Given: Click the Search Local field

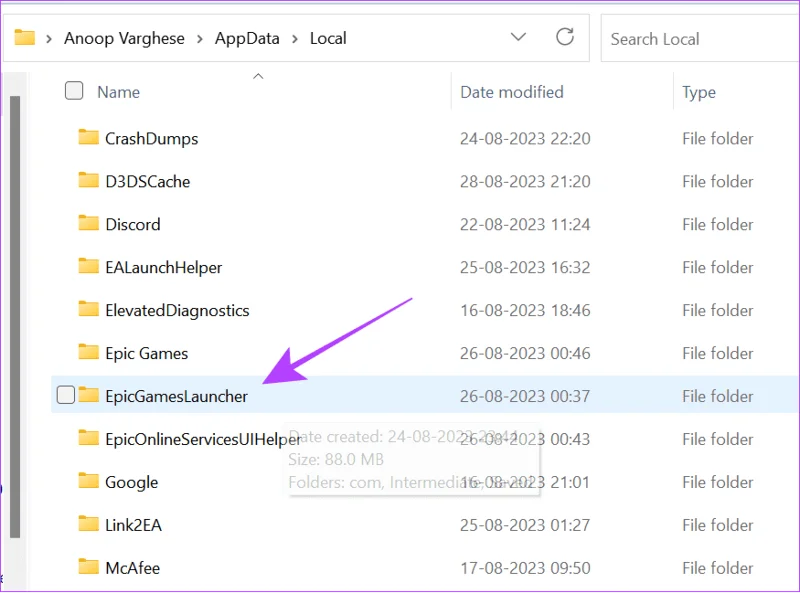Looking at the screenshot, I should pos(700,39).
